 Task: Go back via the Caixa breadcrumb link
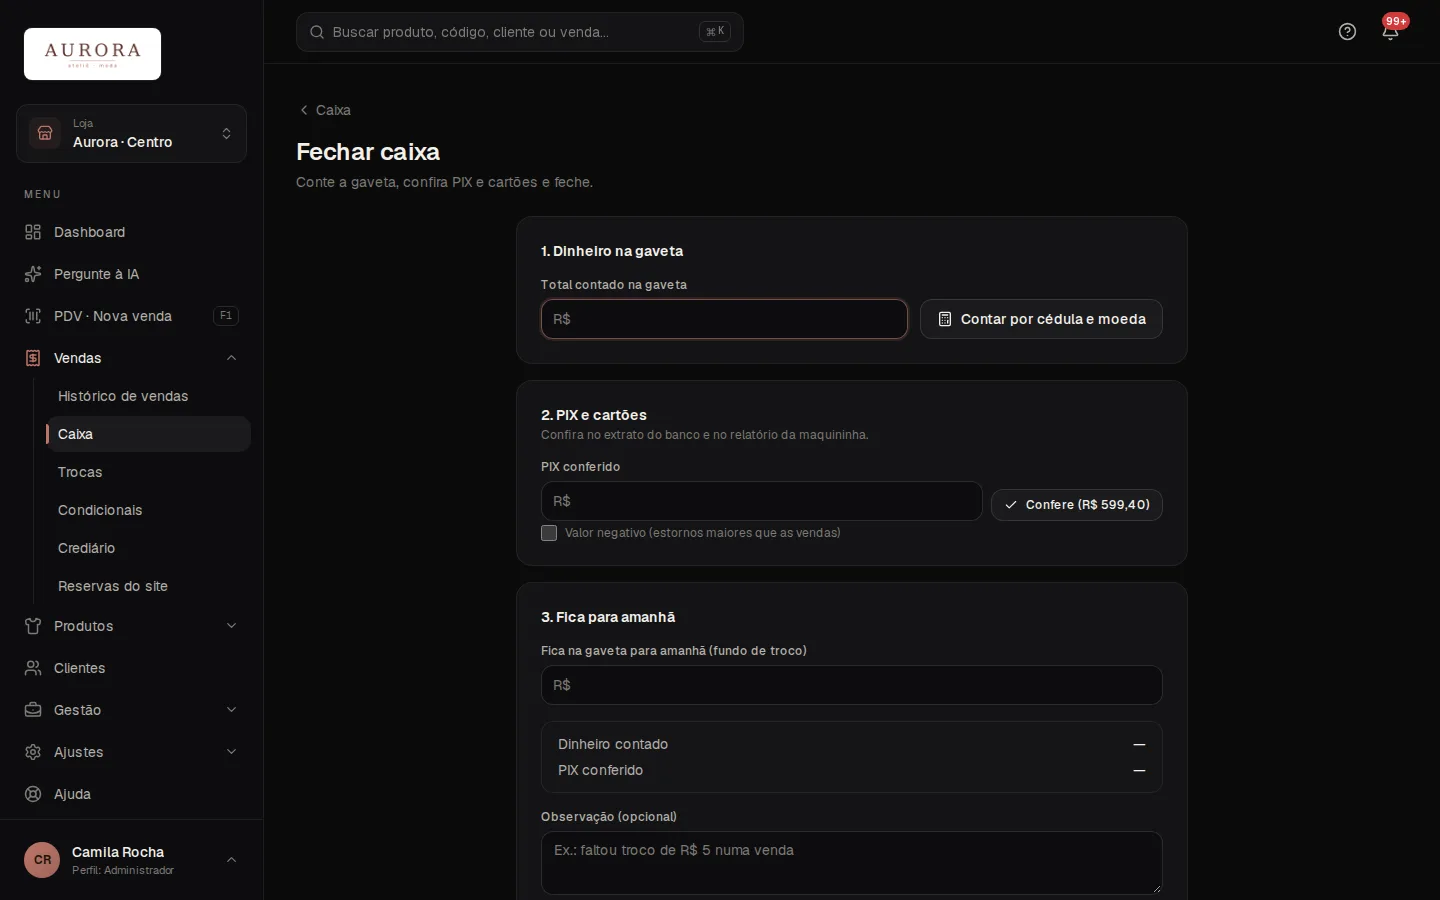[x=325, y=110]
